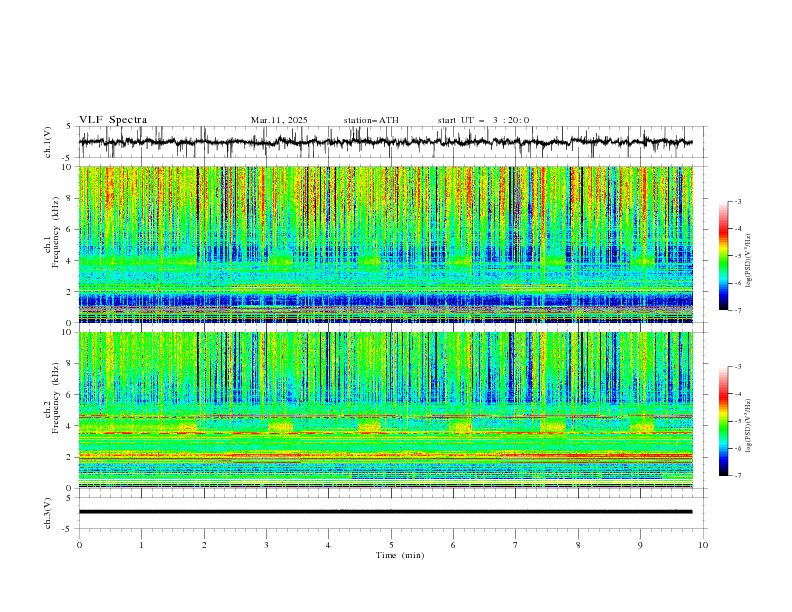Click the "5" tick on the time axis

coord(391,545)
